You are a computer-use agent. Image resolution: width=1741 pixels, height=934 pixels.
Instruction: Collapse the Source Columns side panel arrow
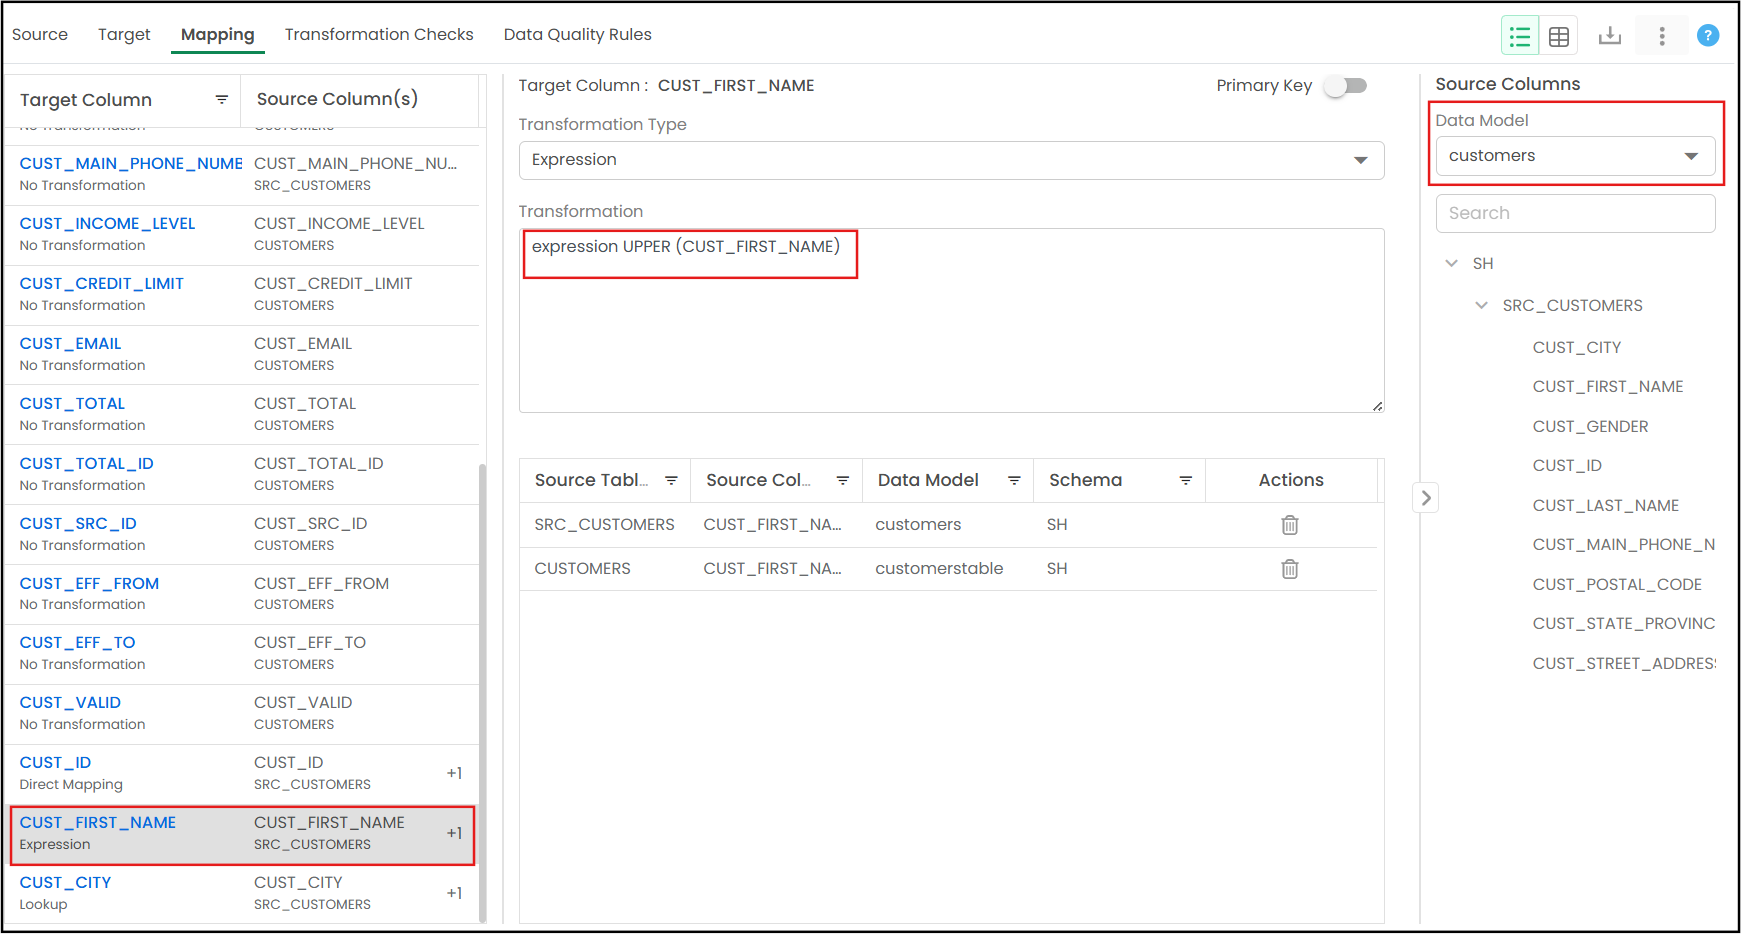(x=1426, y=497)
